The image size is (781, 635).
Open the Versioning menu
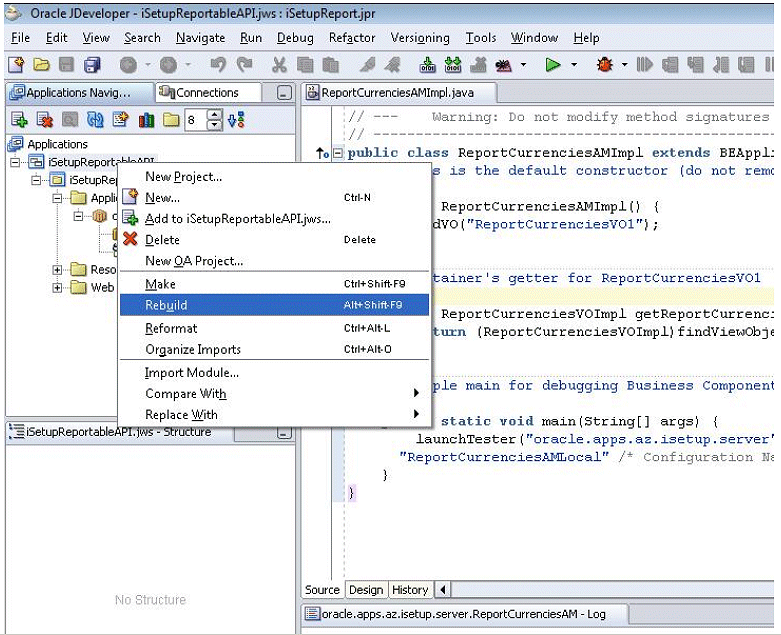pos(420,38)
